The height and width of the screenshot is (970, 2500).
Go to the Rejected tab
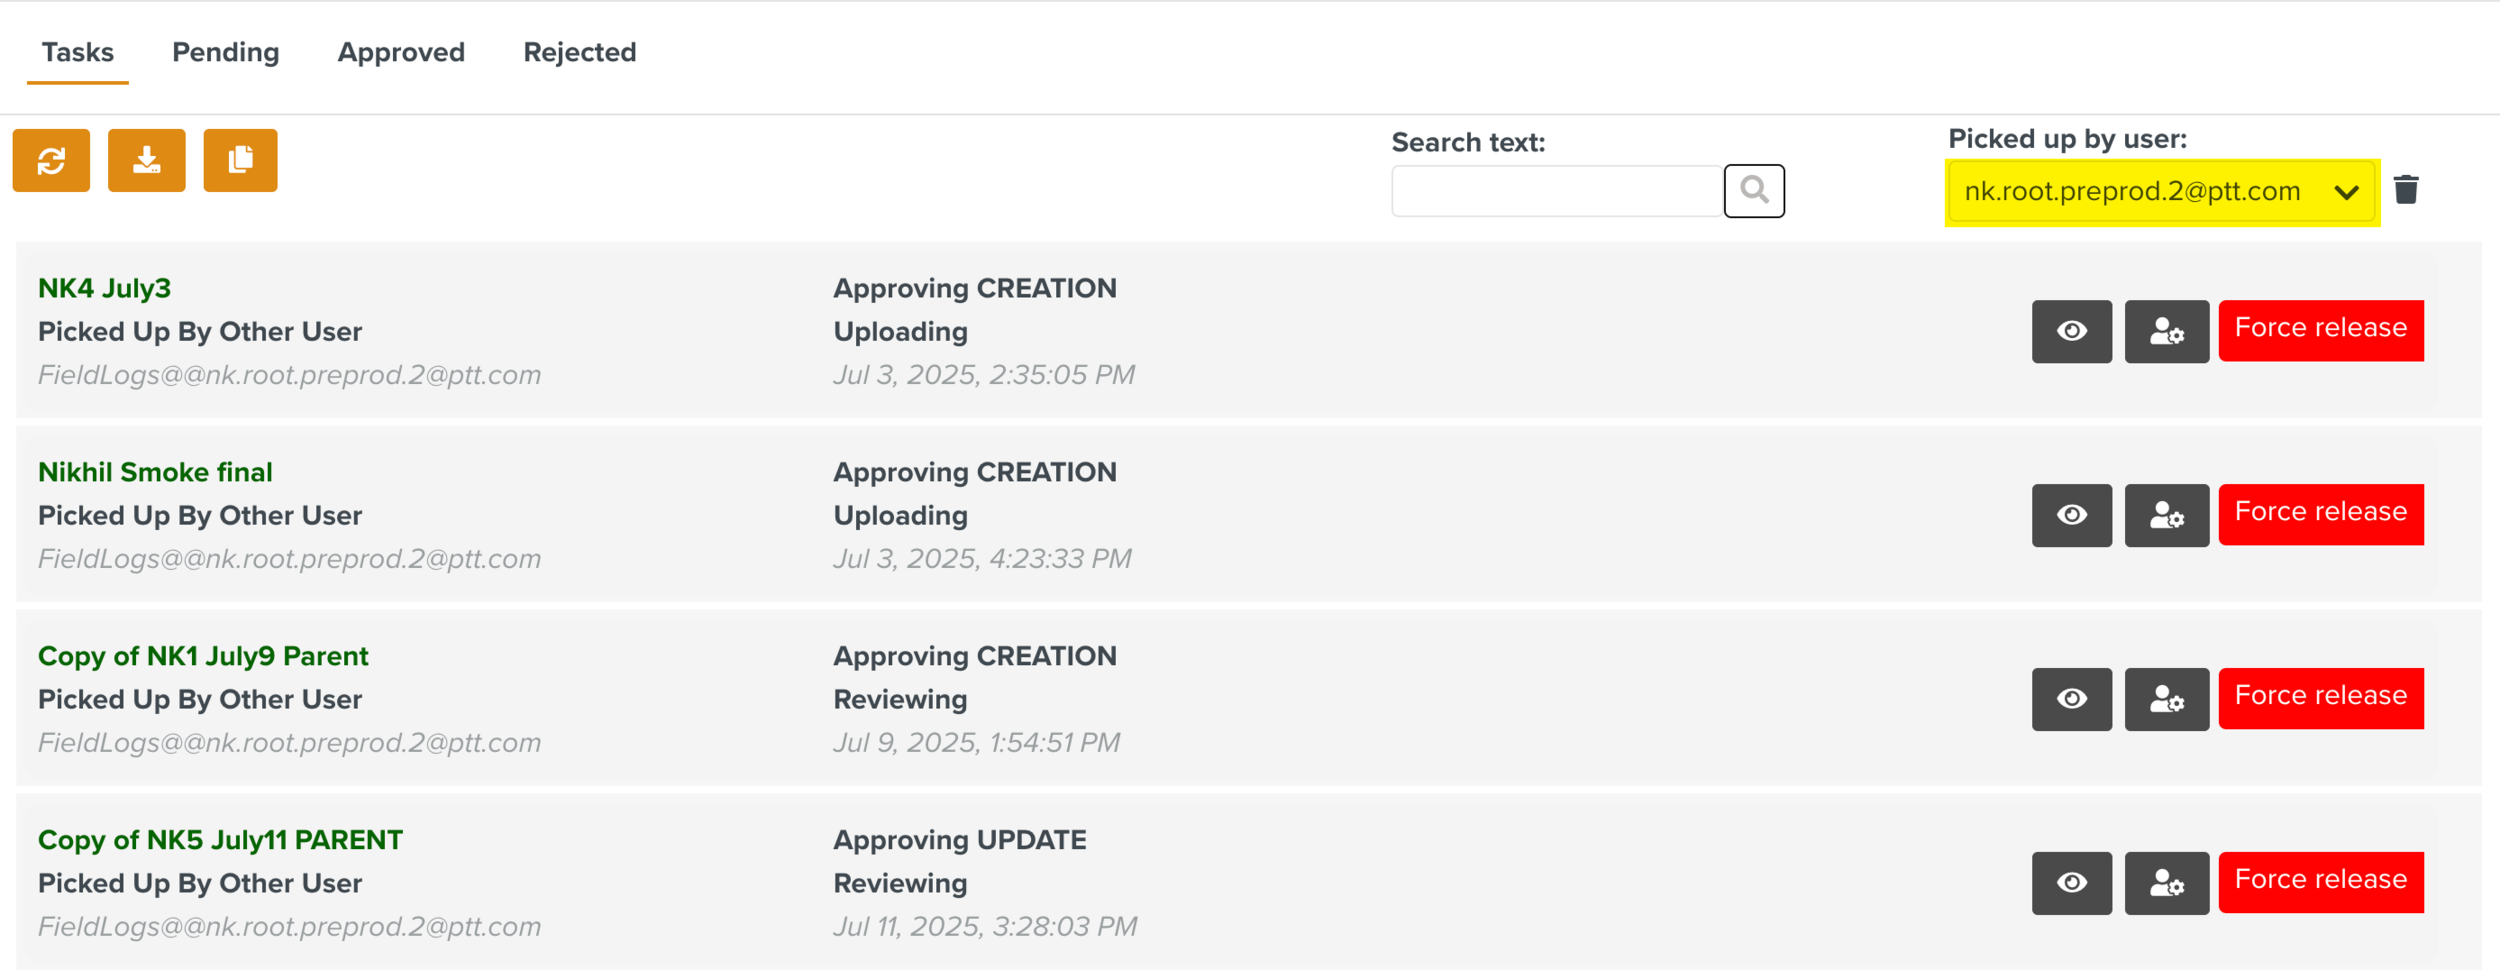click(579, 52)
